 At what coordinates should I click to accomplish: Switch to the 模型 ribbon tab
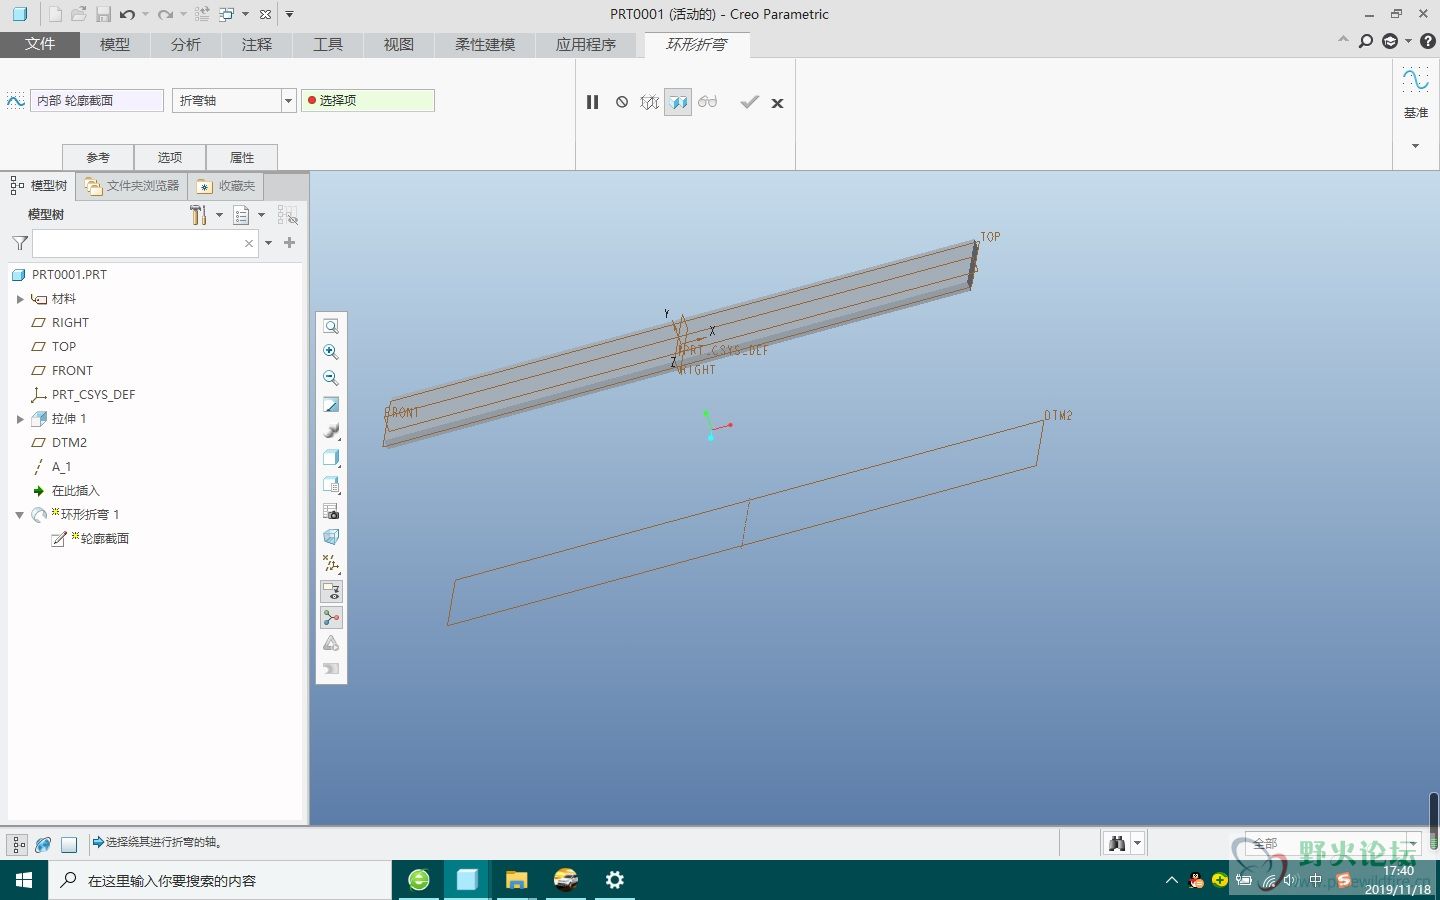coord(115,45)
